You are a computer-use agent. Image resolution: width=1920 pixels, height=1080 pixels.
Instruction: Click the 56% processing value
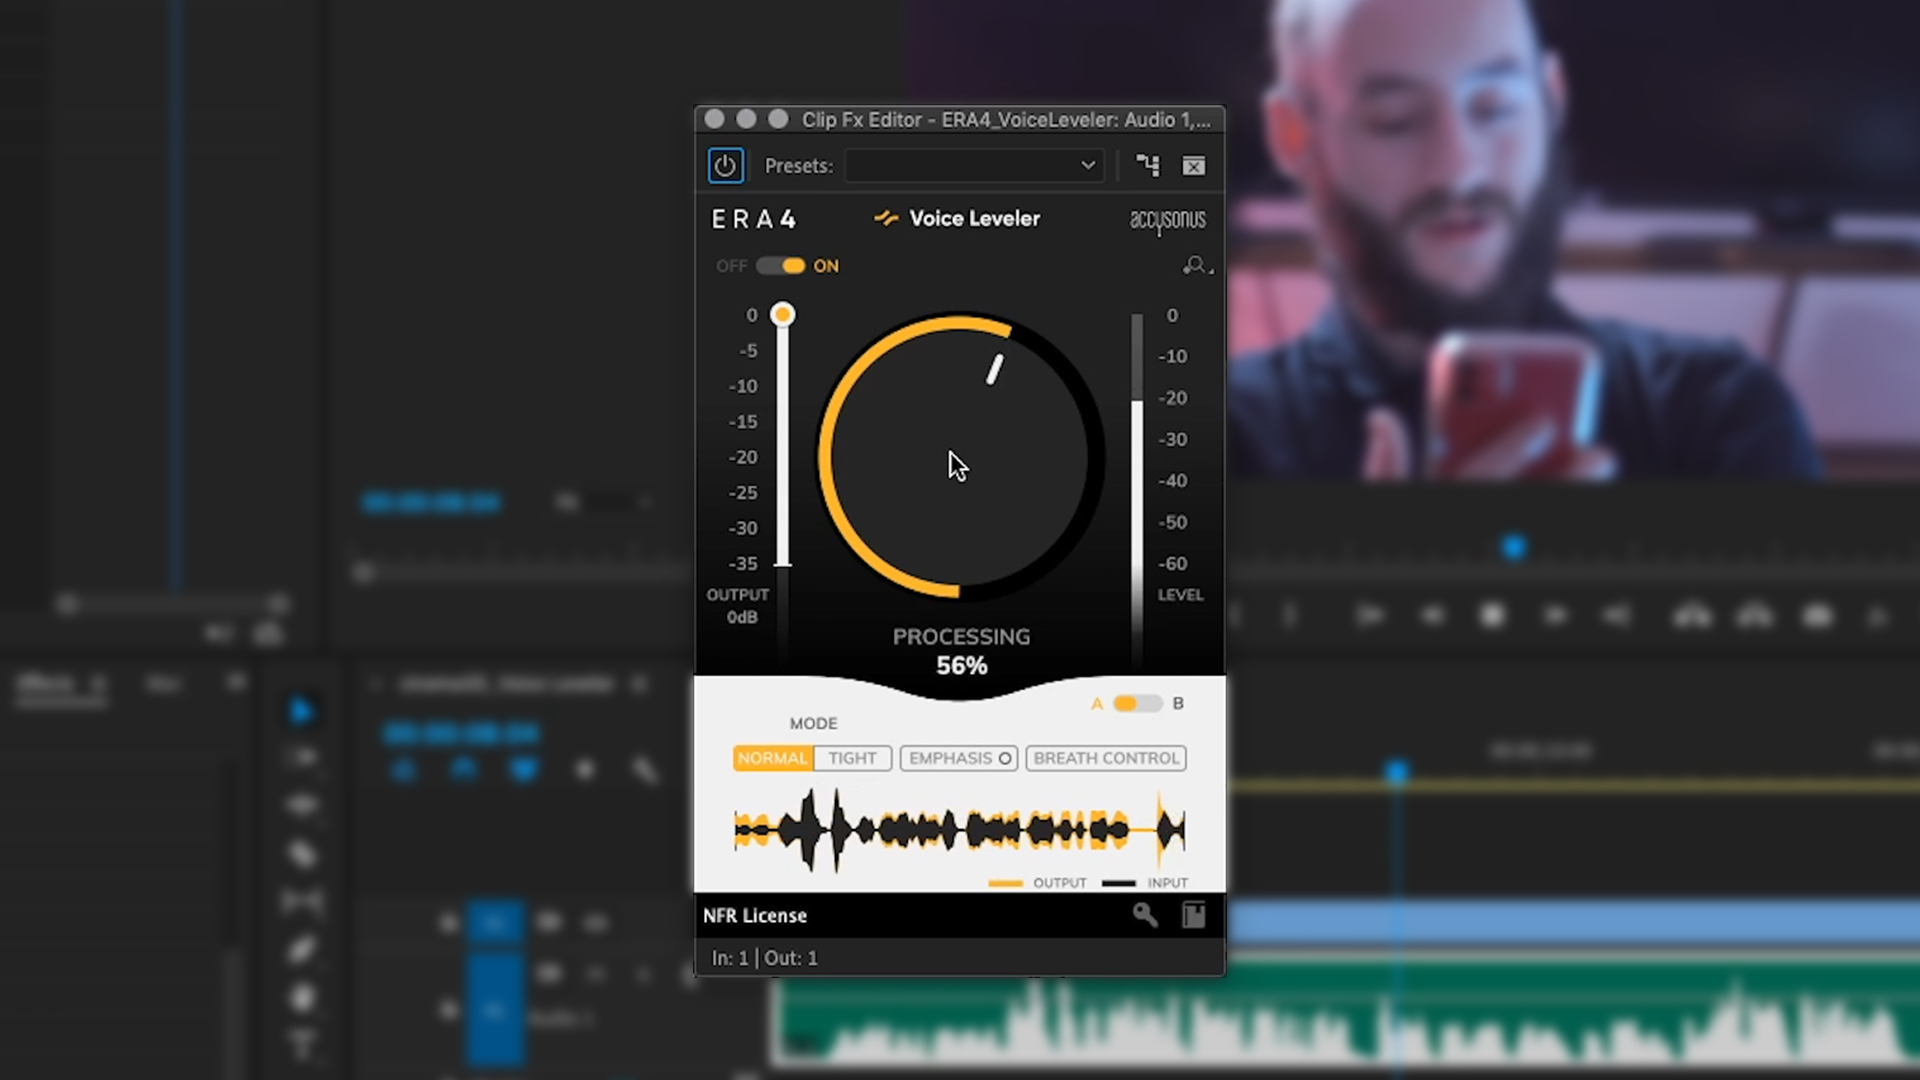[961, 666]
